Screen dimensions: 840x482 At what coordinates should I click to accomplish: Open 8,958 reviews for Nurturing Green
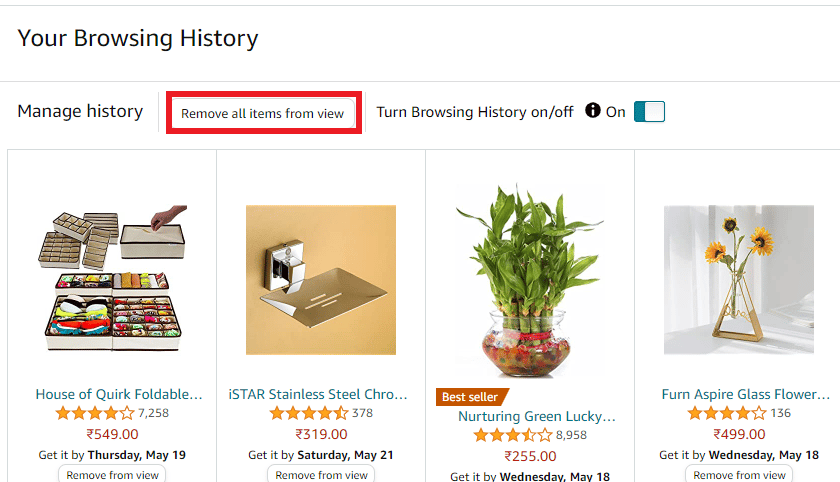[x=574, y=435]
